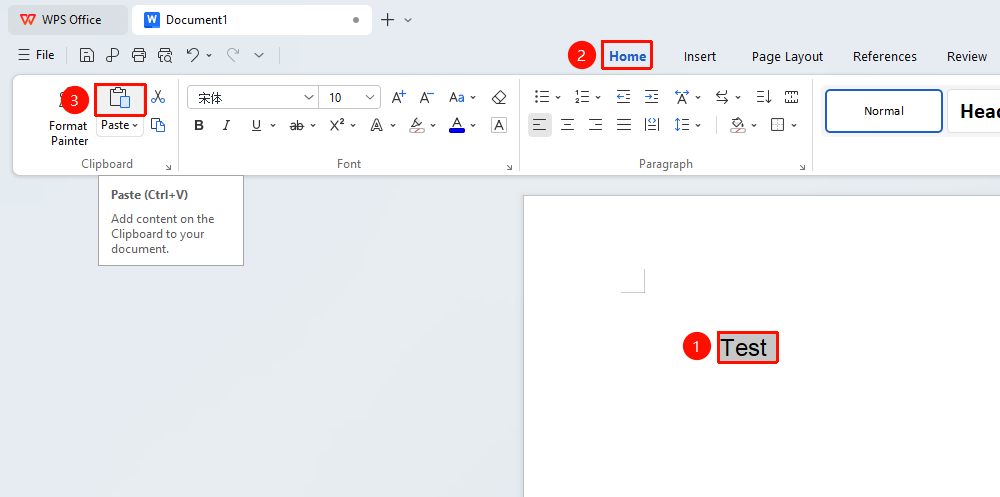Decrease paragraph indent
1000x497 pixels.
[623, 97]
